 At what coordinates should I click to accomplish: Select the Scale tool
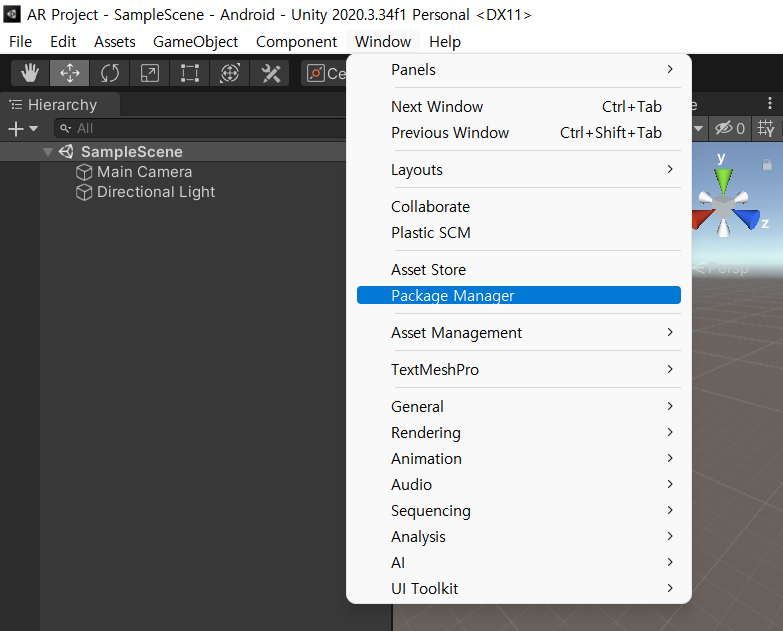[x=149, y=73]
